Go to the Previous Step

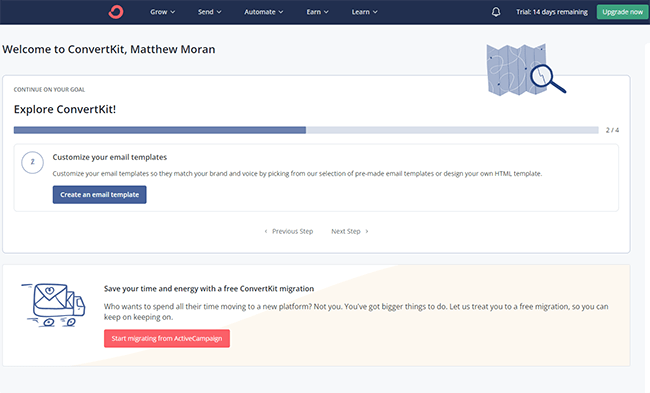click(289, 231)
